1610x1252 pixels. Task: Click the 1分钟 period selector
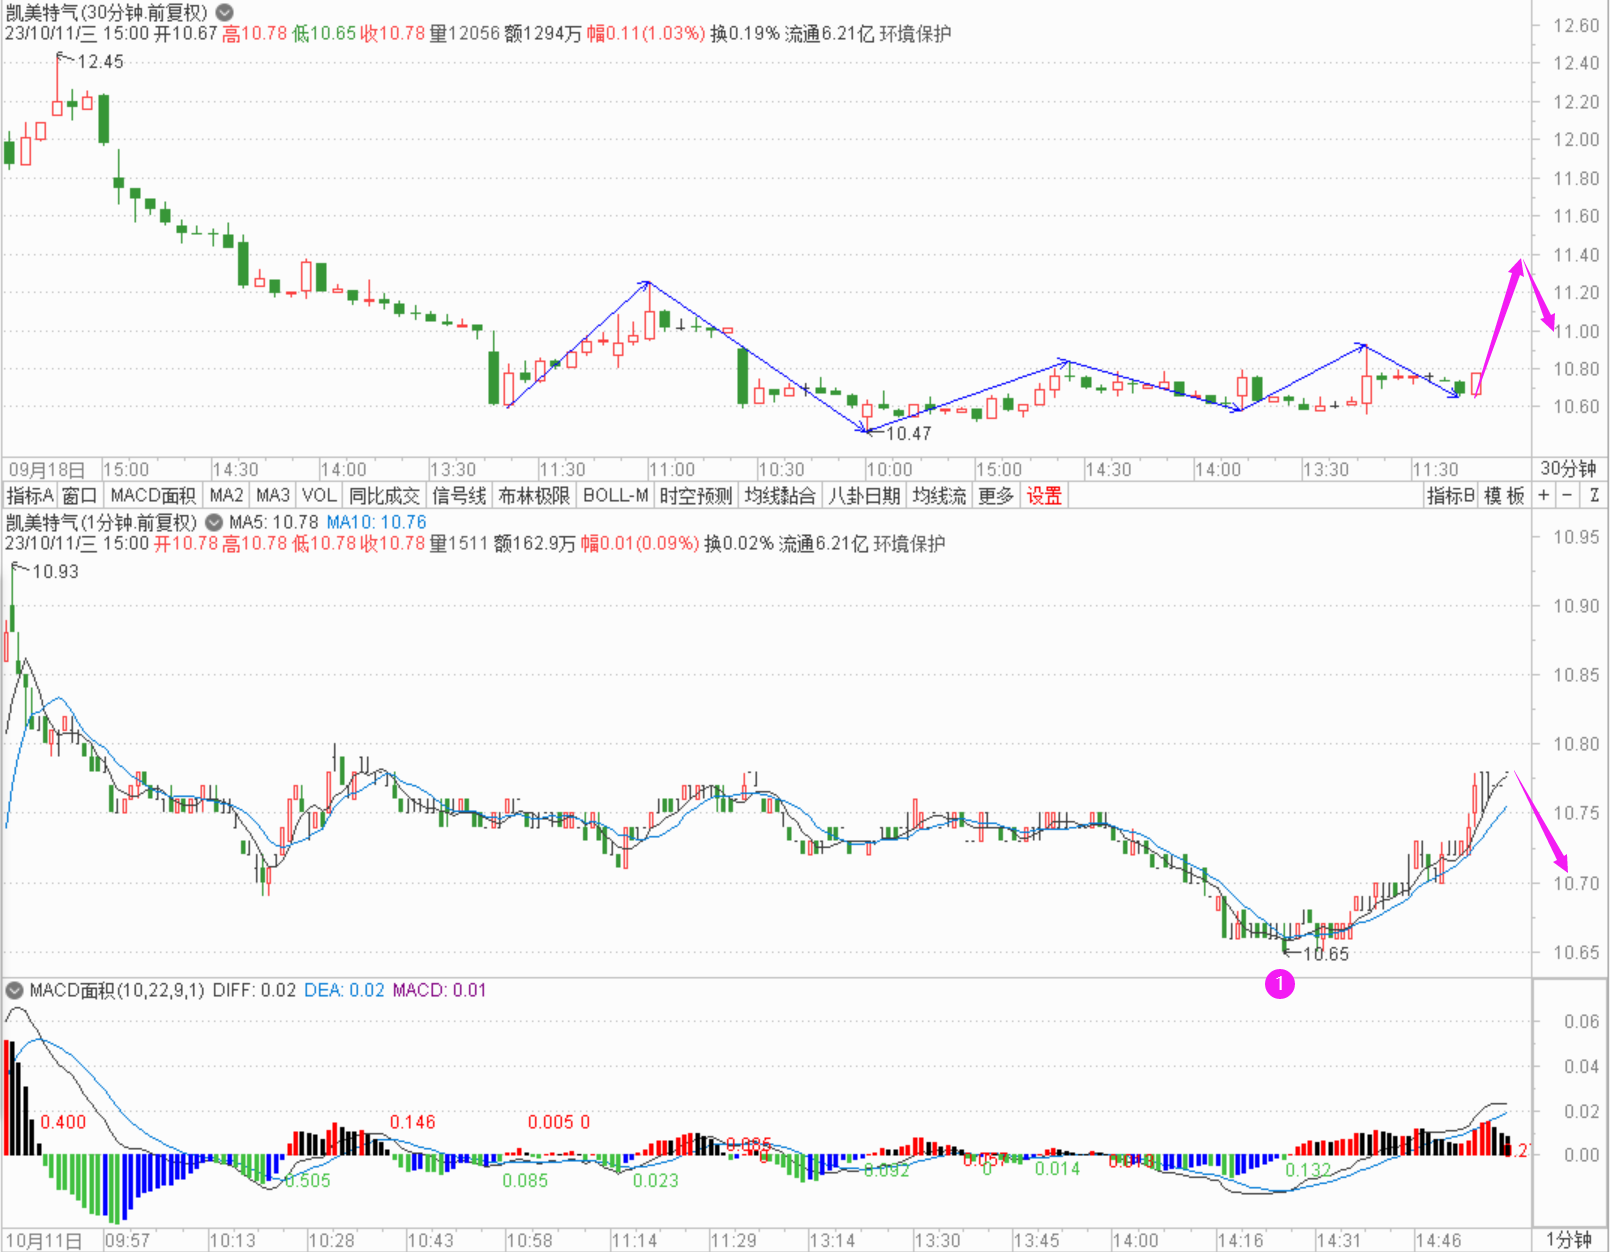pos(1568,1240)
